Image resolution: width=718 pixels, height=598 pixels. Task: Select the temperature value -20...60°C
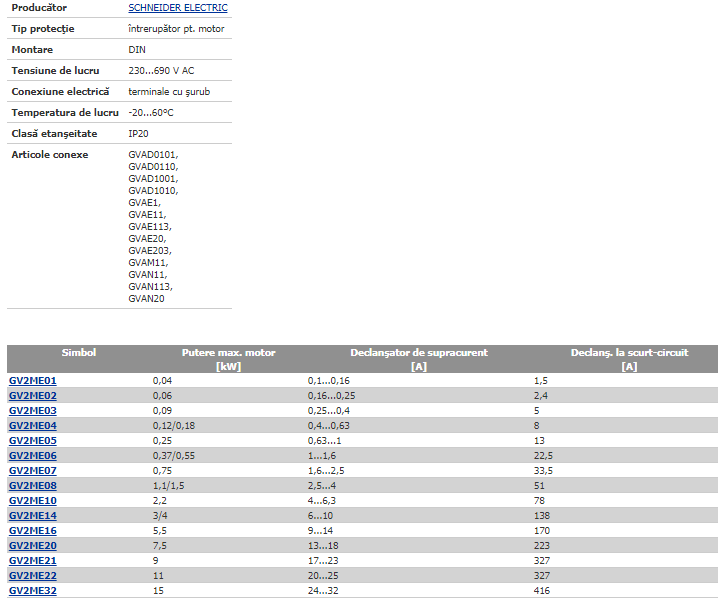tap(151, 113)
